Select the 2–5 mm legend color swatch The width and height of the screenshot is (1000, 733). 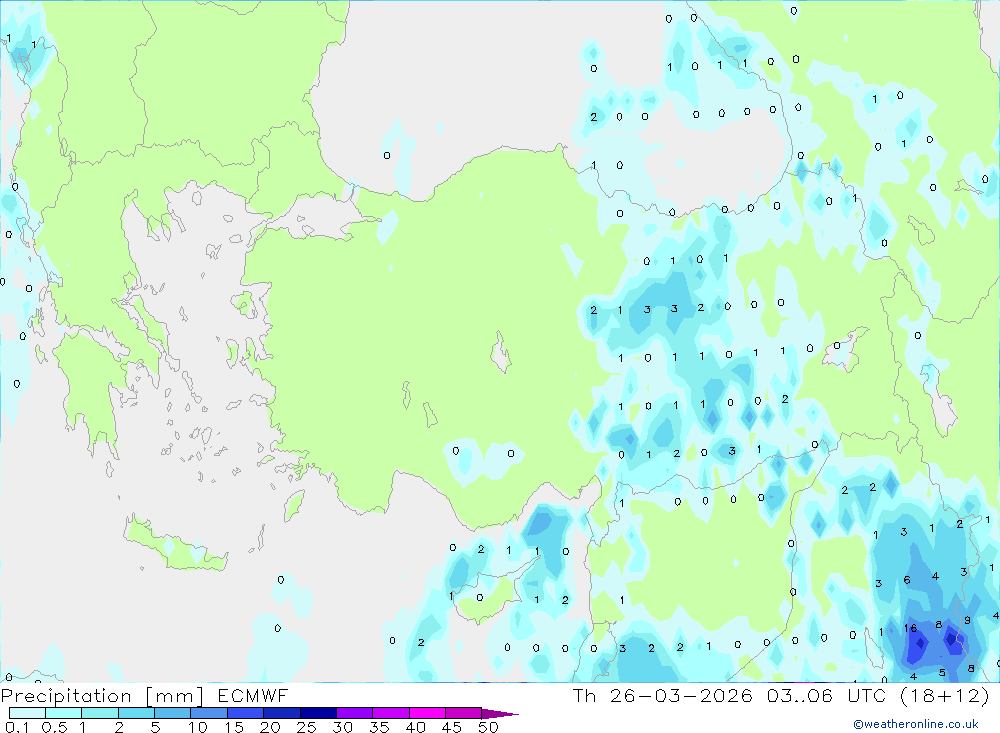(x=136, y=713)
